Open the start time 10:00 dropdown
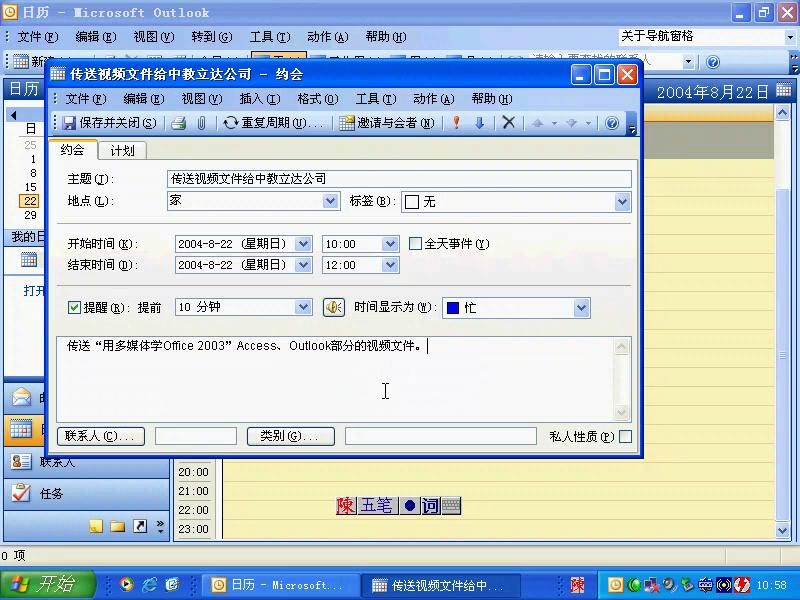The width and height of the screenshot is (800, 600). click(390, 244)
